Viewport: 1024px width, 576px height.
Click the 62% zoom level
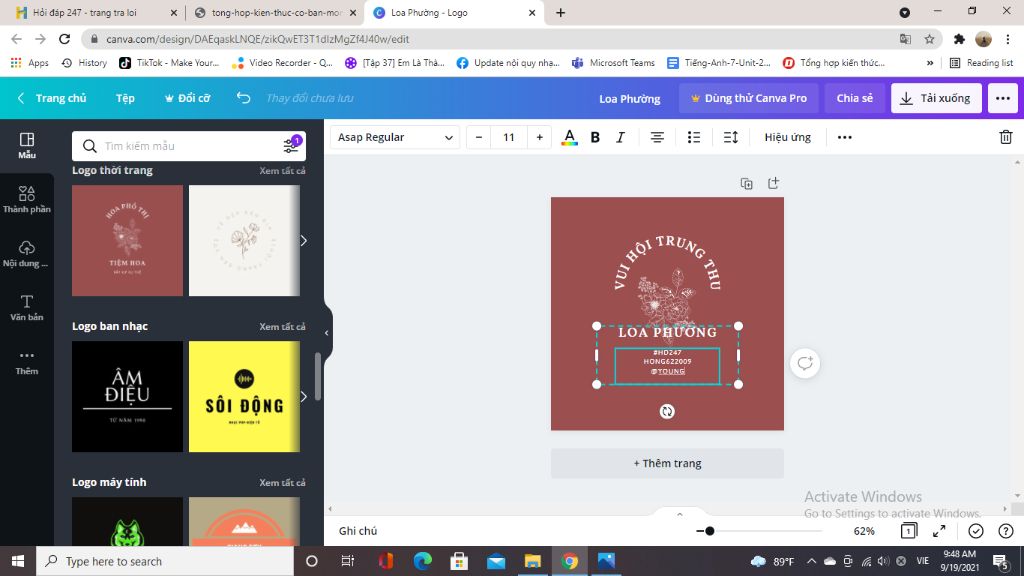(864, 531)
